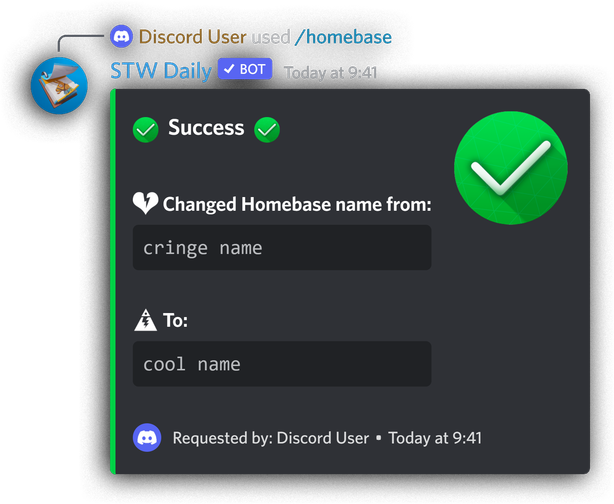Click the 'cringe name' code block
614x504 pixels.
click(282, 247)
